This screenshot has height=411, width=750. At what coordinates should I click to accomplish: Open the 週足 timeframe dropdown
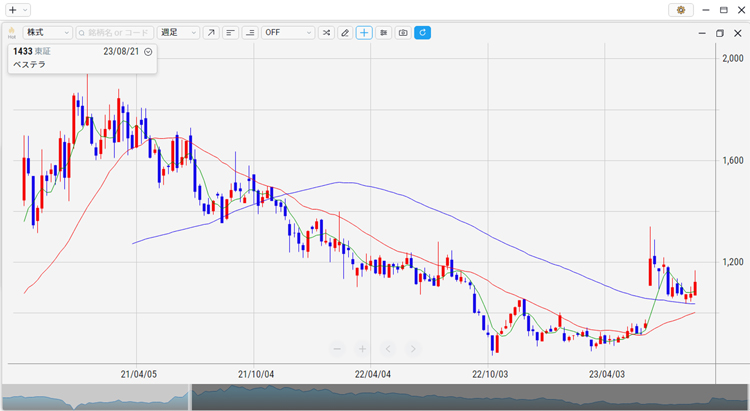pyautogui.click(x=179, y=32)
